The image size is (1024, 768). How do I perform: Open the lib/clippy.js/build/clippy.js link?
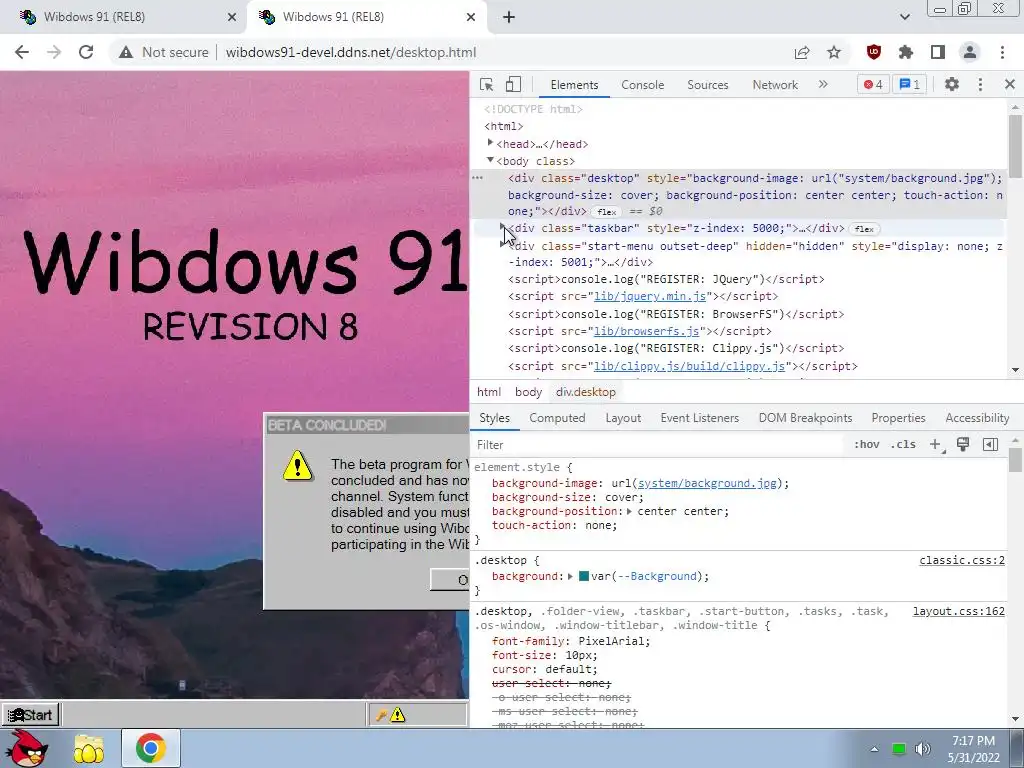(689, 366)
